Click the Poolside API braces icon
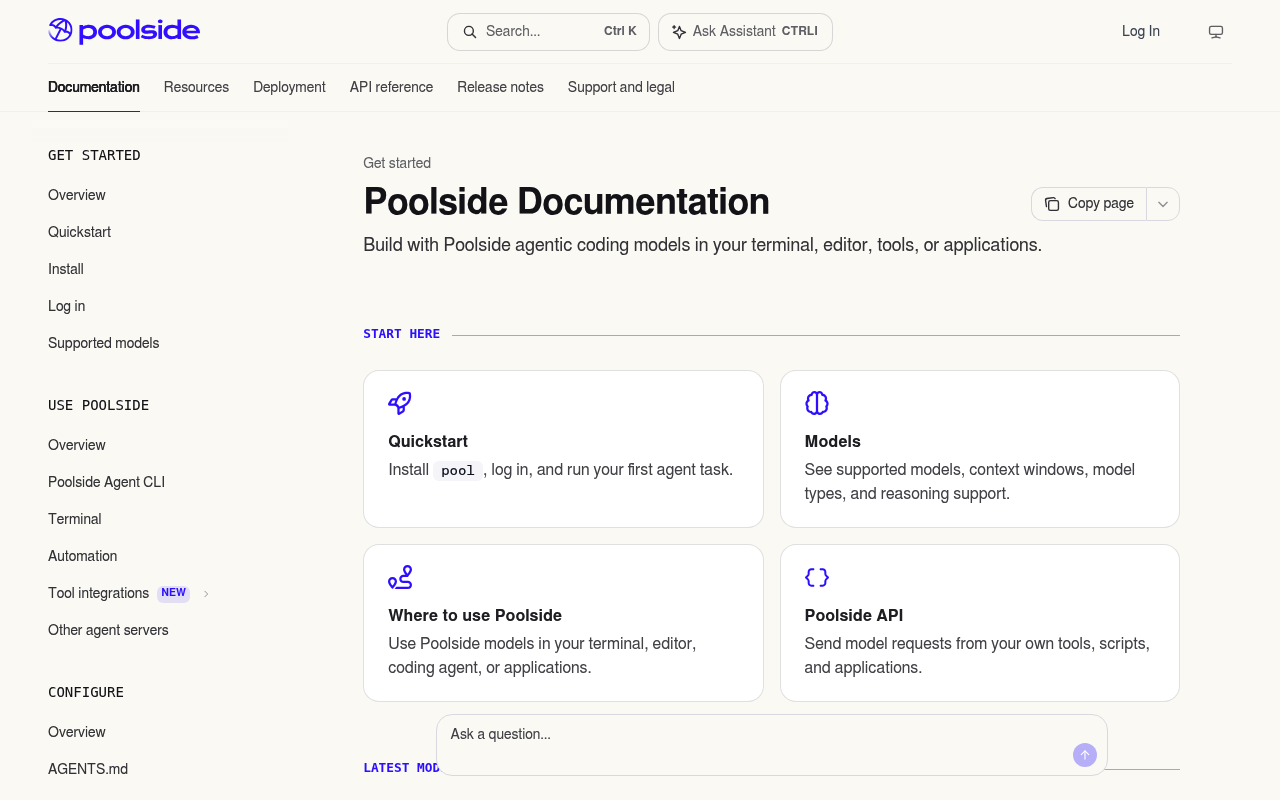 pos(817,577)
